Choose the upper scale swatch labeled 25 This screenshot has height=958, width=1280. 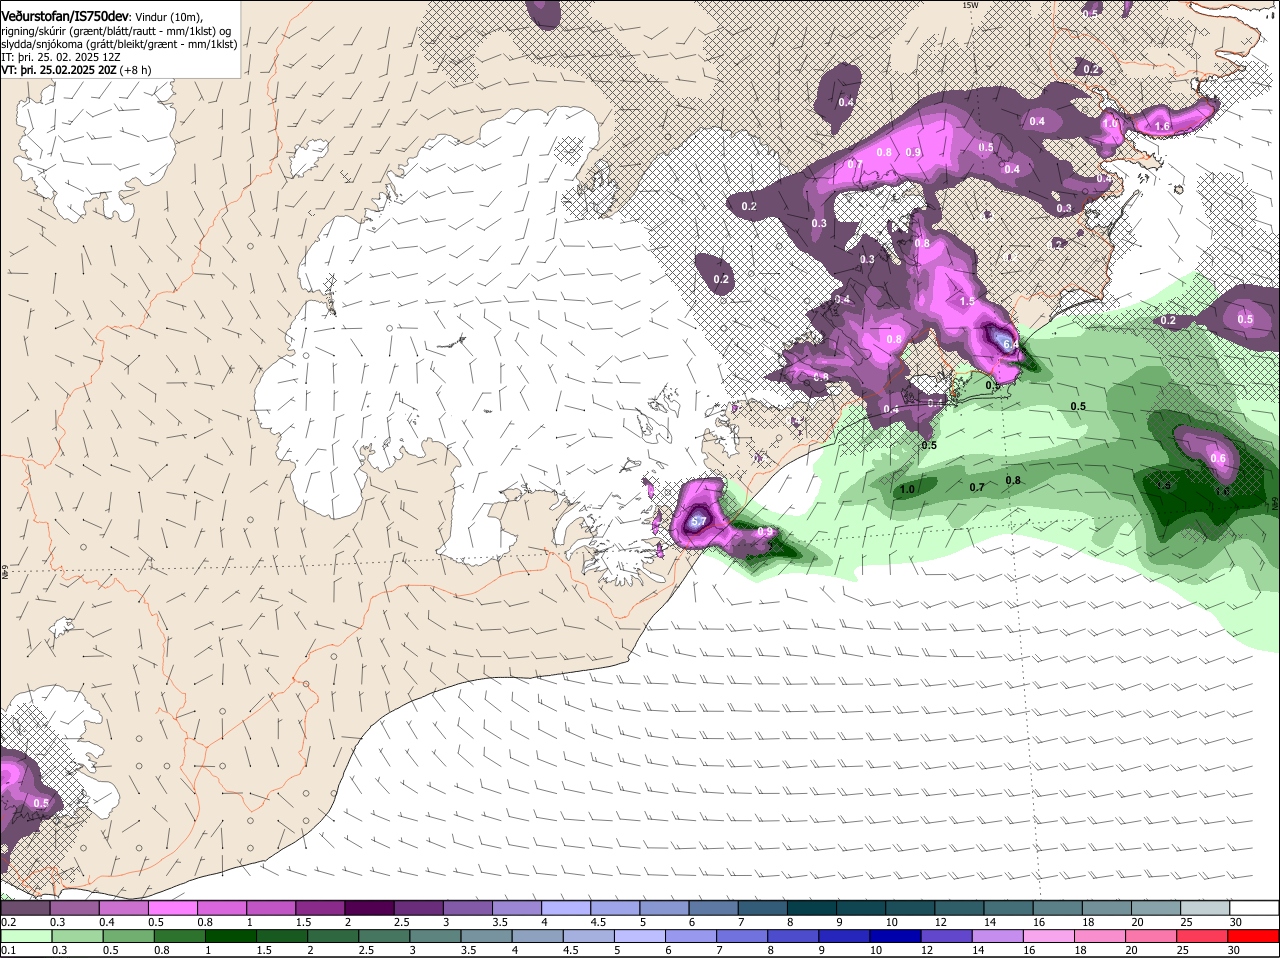tap(1206, 908)
